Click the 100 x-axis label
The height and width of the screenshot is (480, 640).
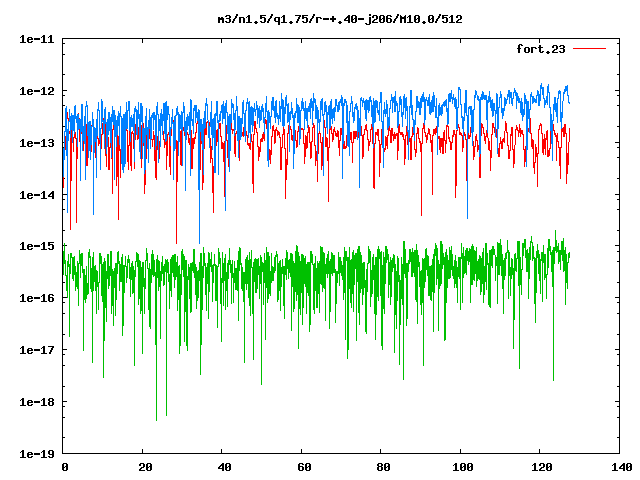(x=463, y=467)
